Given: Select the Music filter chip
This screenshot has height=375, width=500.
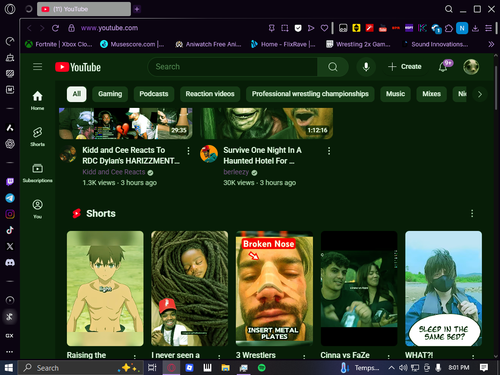Looking at the screenshot, I should click(395, 94).
